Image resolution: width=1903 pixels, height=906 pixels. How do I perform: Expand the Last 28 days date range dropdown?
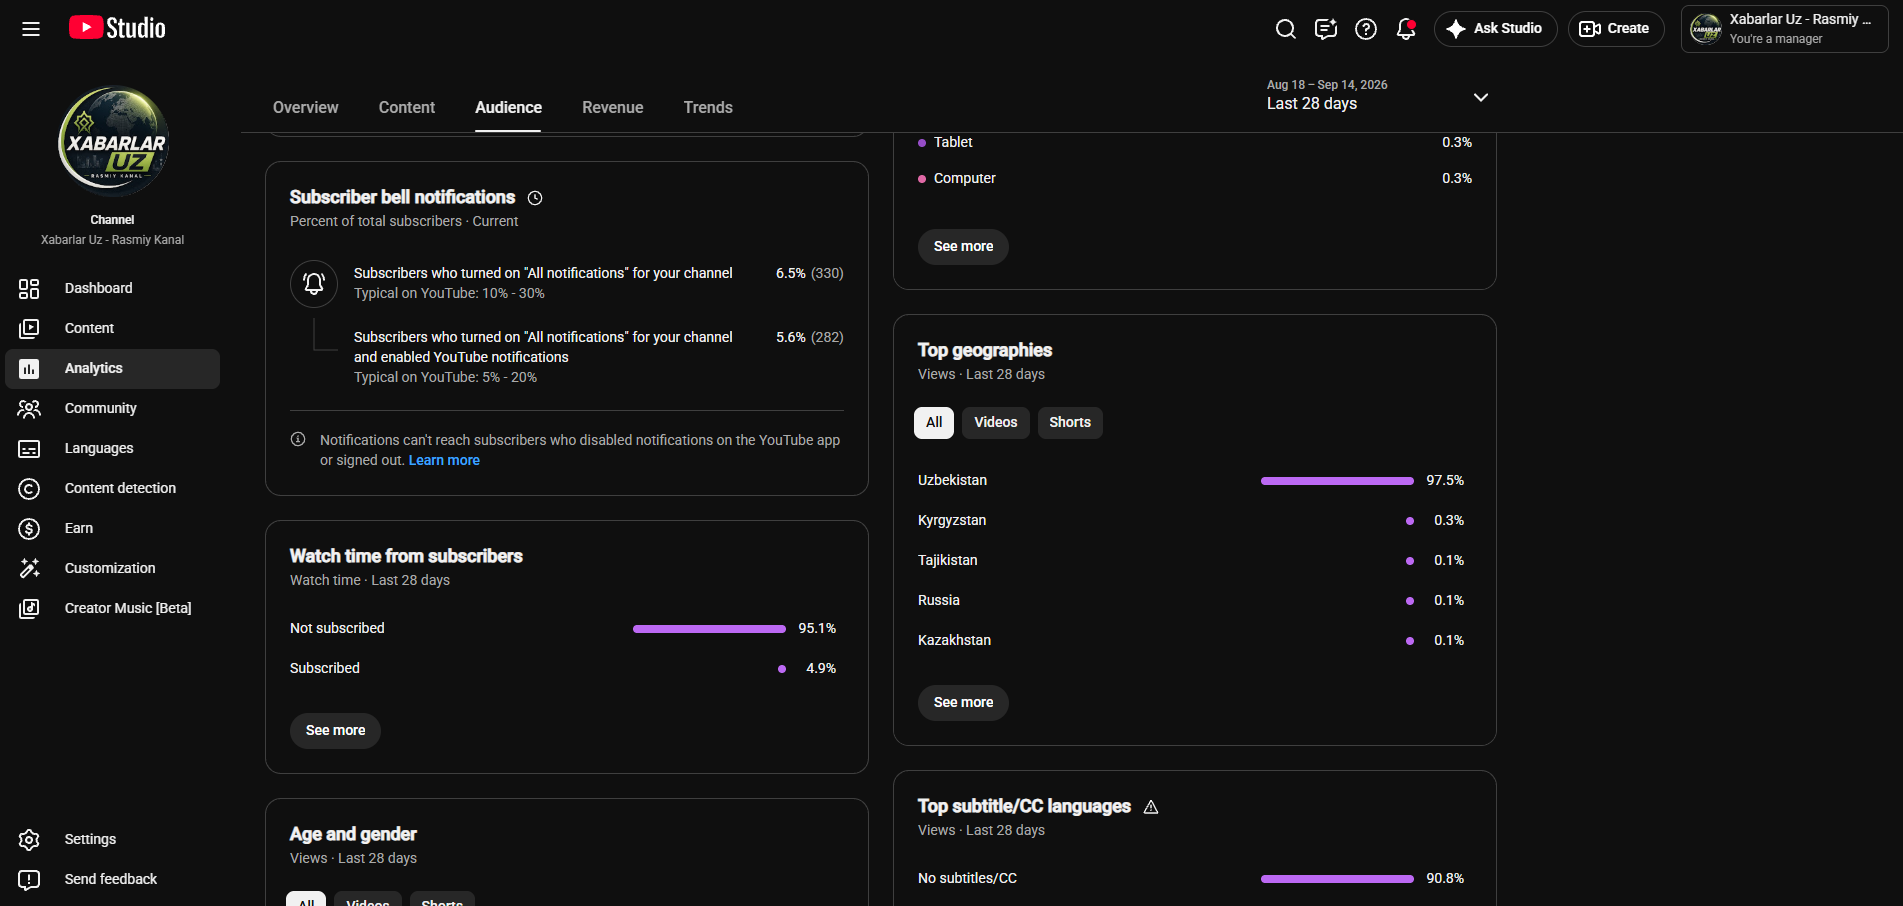click(x=1379, y=96)
